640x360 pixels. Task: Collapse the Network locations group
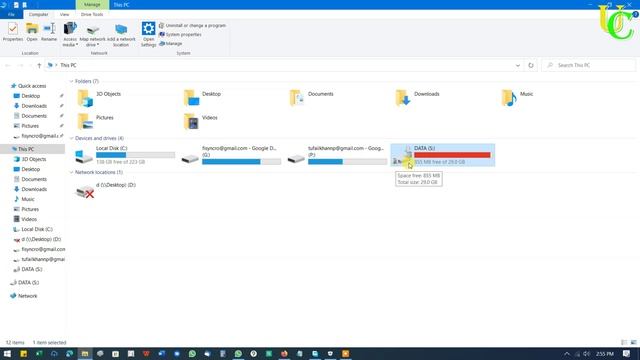tap(71, 172)
